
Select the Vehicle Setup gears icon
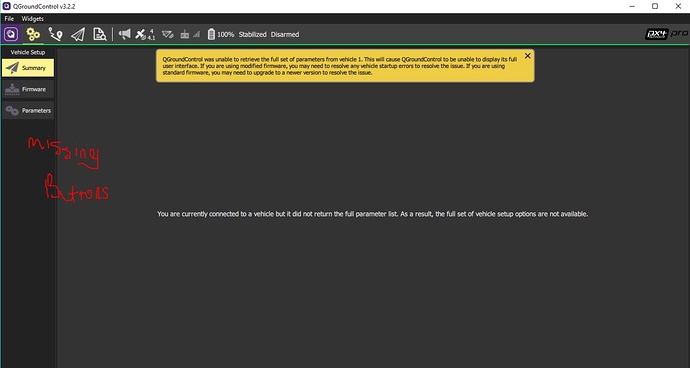pyautogui.click(x=33, y=34)
